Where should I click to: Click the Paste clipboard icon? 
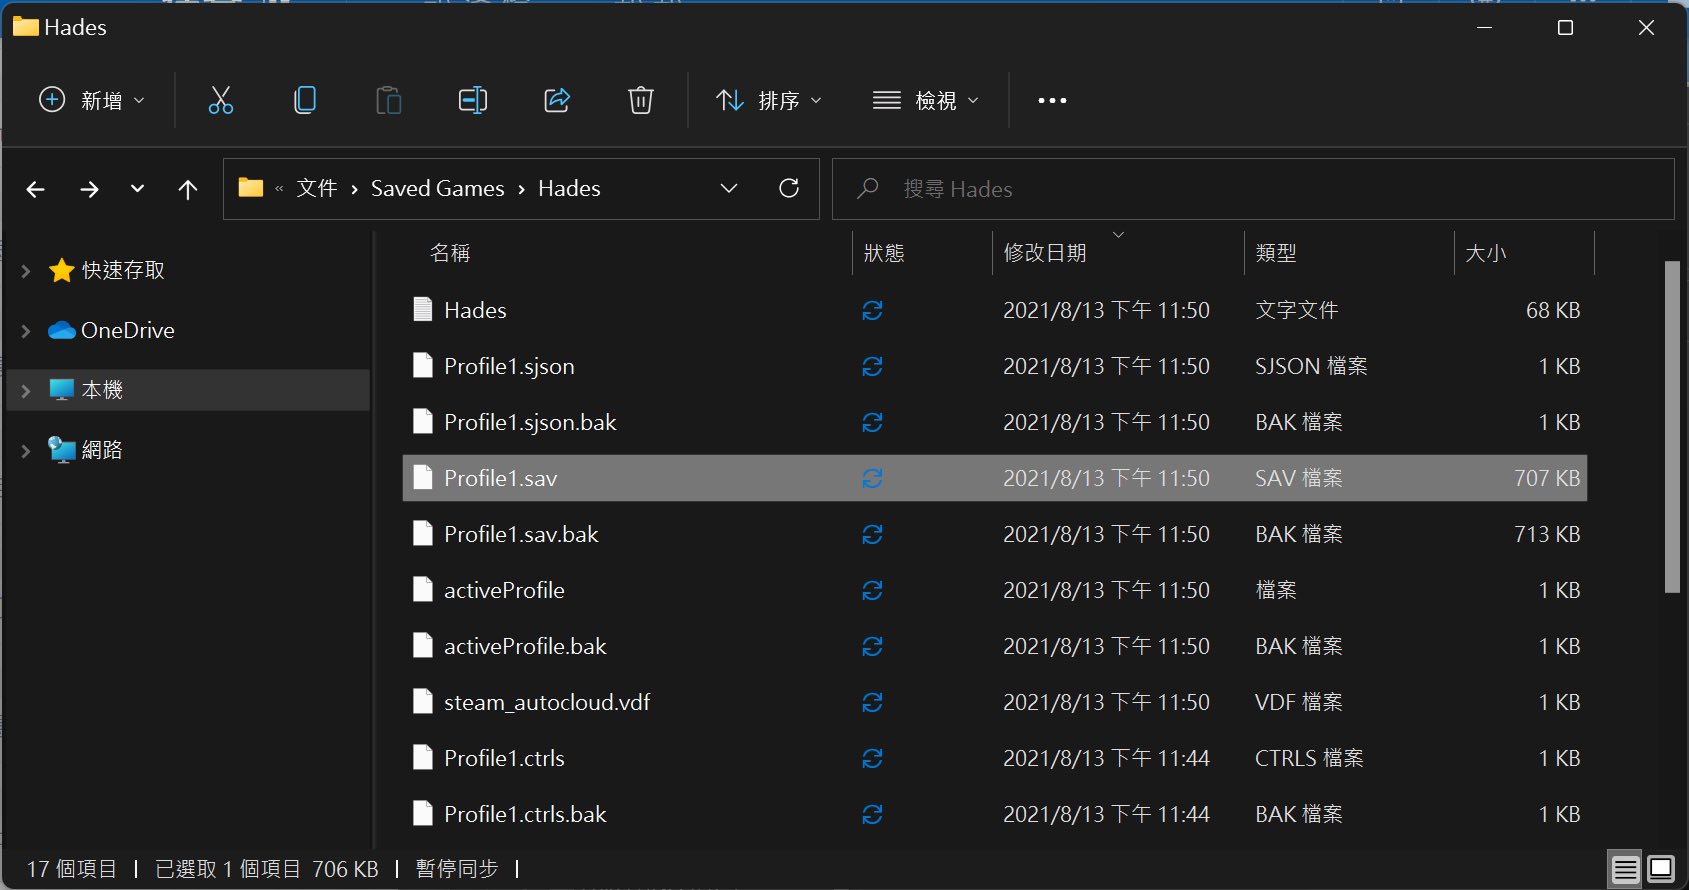point(389,100)
